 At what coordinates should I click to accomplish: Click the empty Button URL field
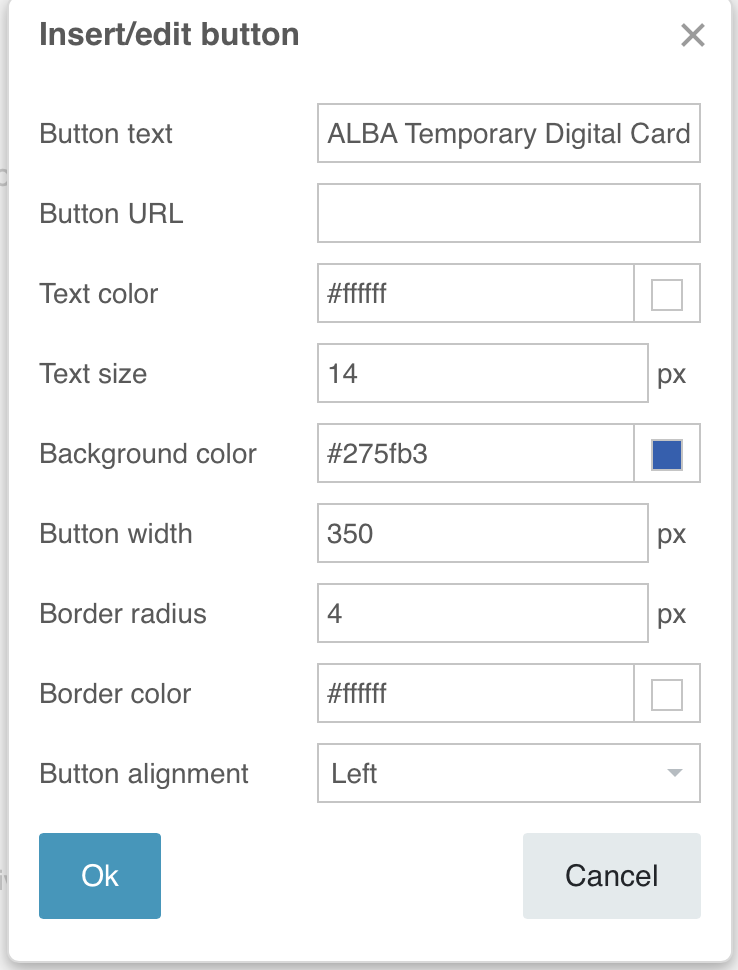click(x=508, y=213)
